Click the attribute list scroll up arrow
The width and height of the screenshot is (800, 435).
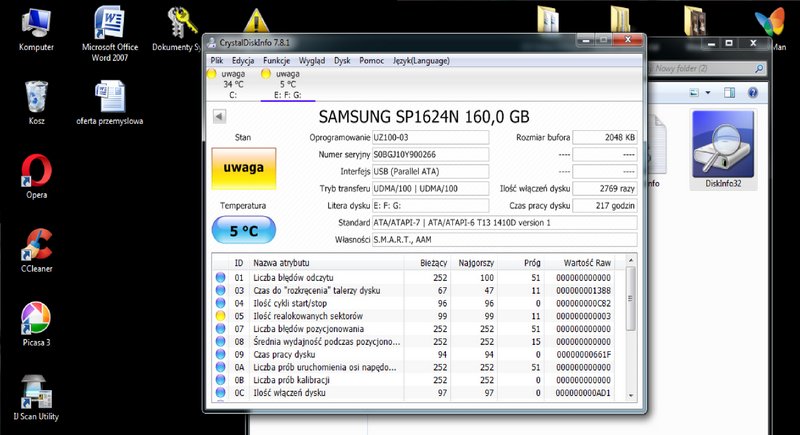[x=631, y=261]
